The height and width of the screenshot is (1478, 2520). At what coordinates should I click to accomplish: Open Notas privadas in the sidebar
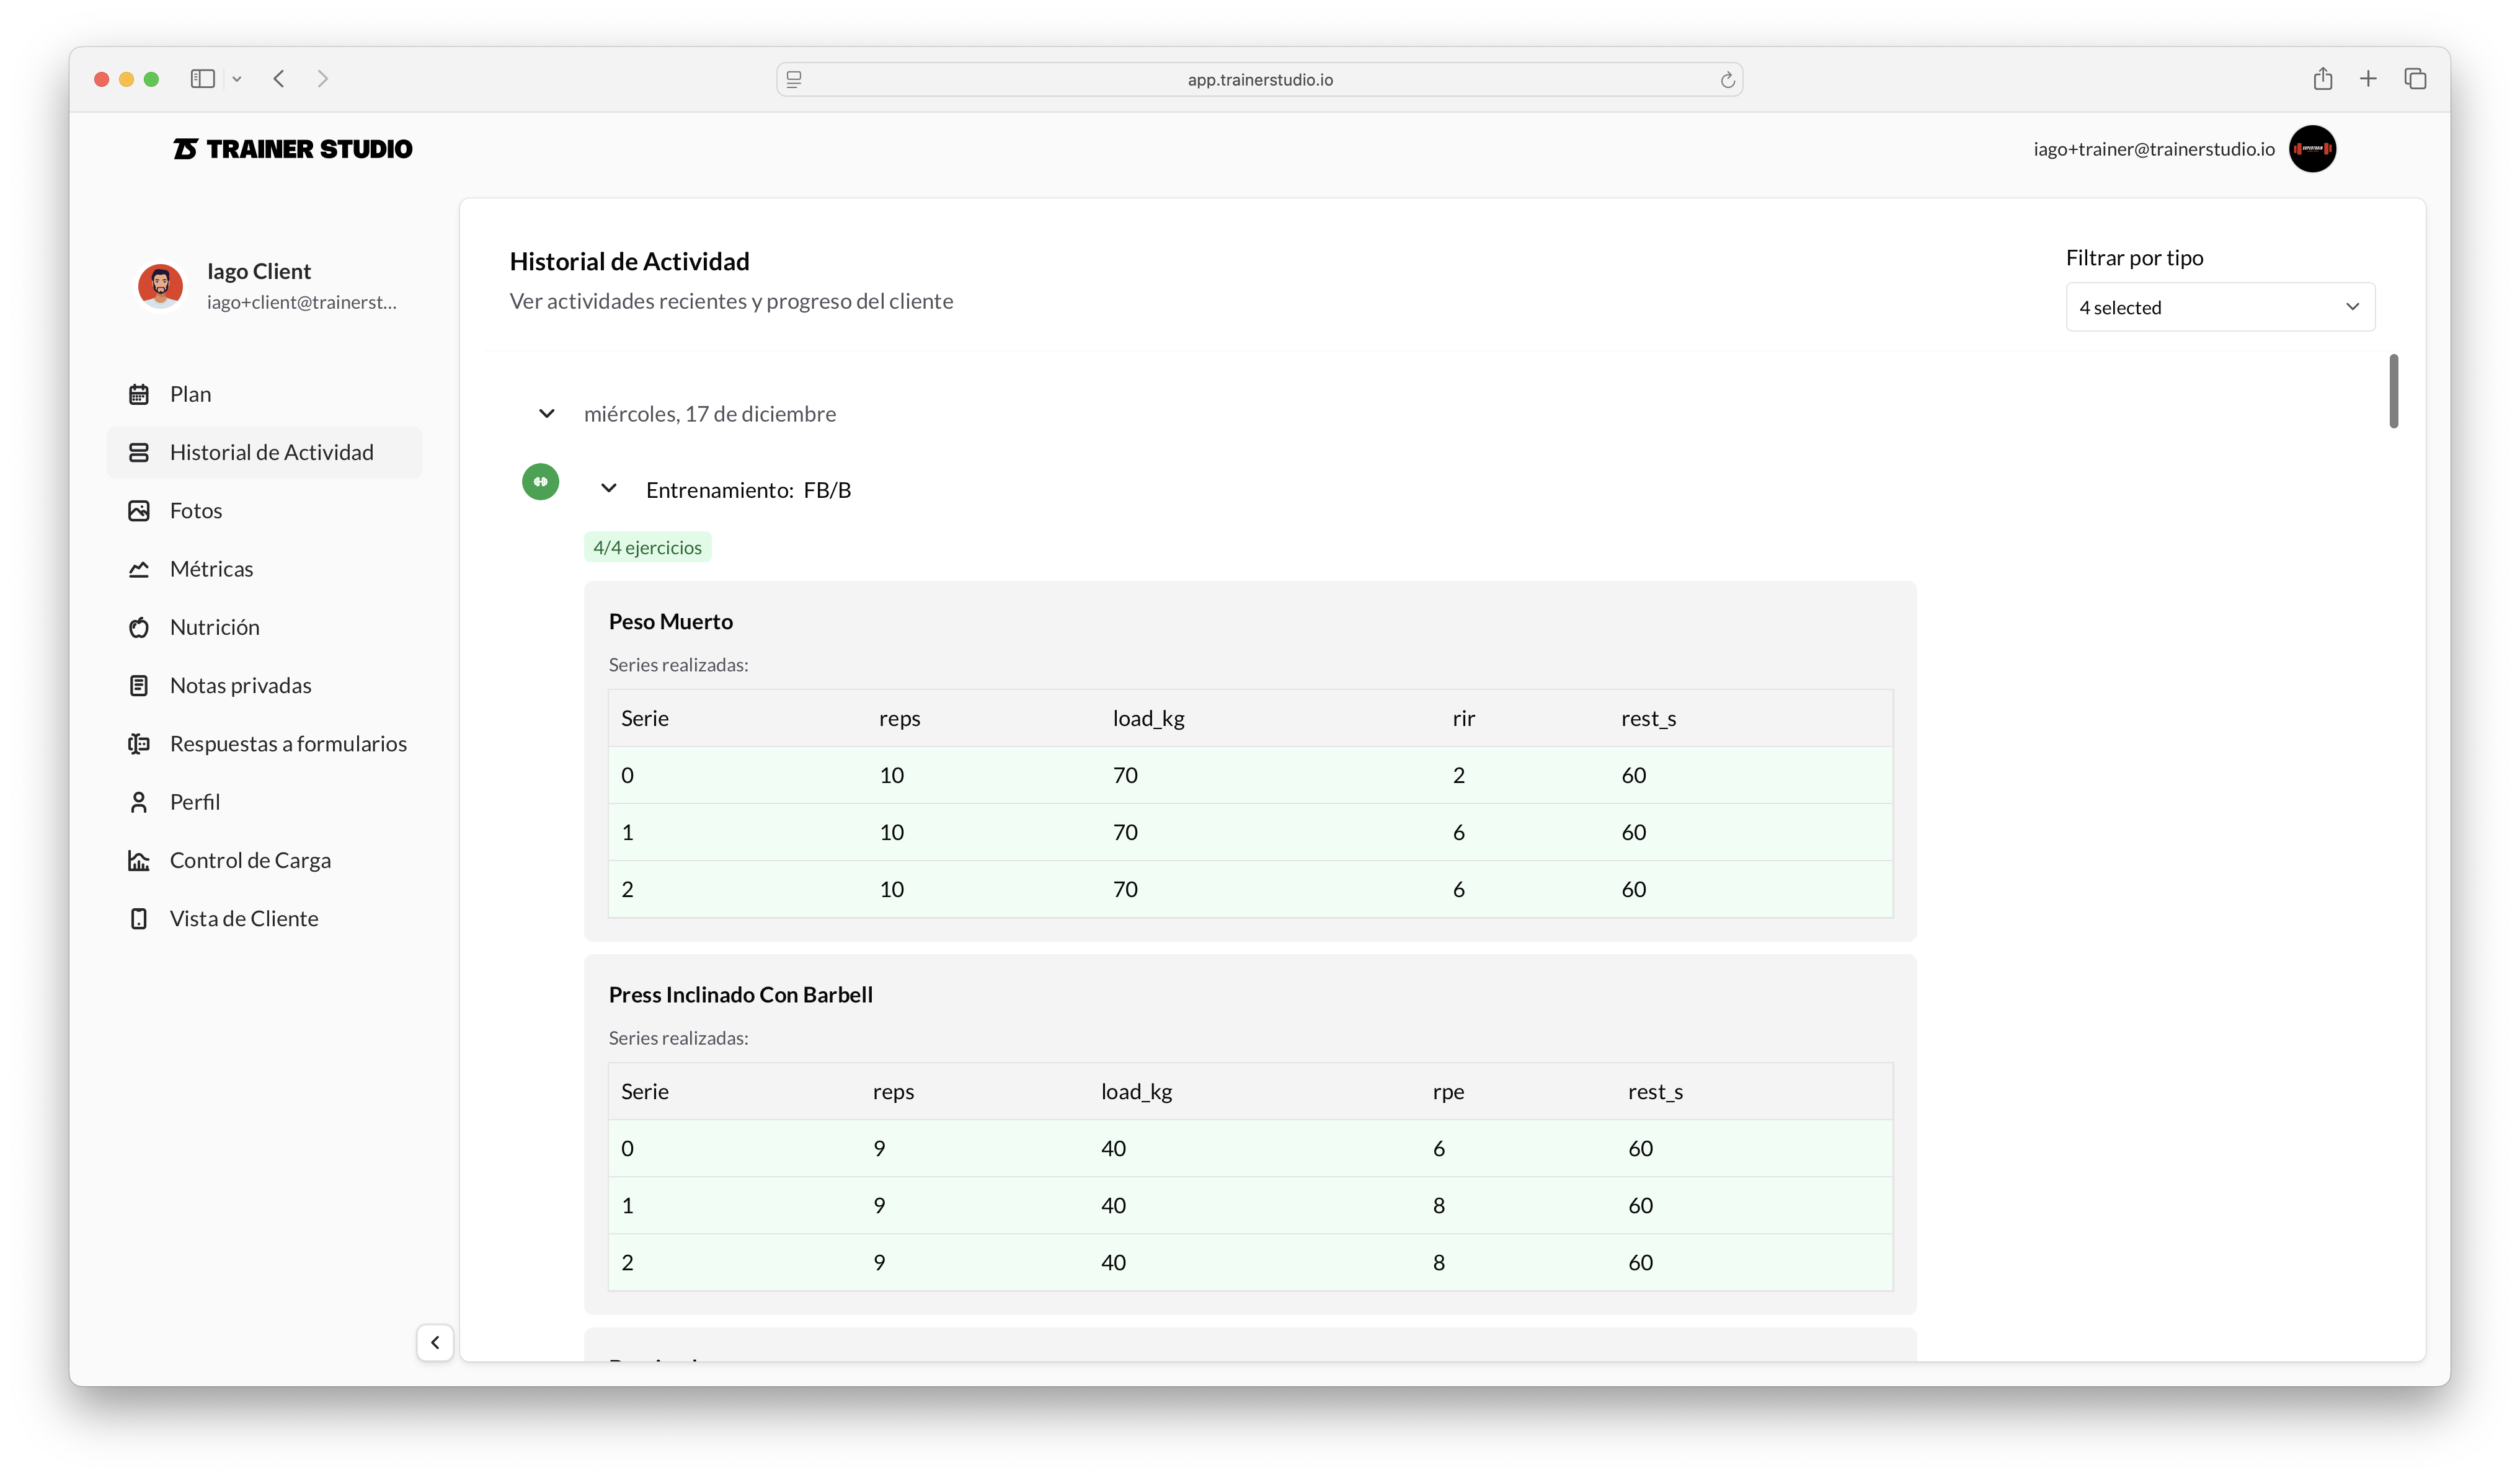(x=240, y=685)
